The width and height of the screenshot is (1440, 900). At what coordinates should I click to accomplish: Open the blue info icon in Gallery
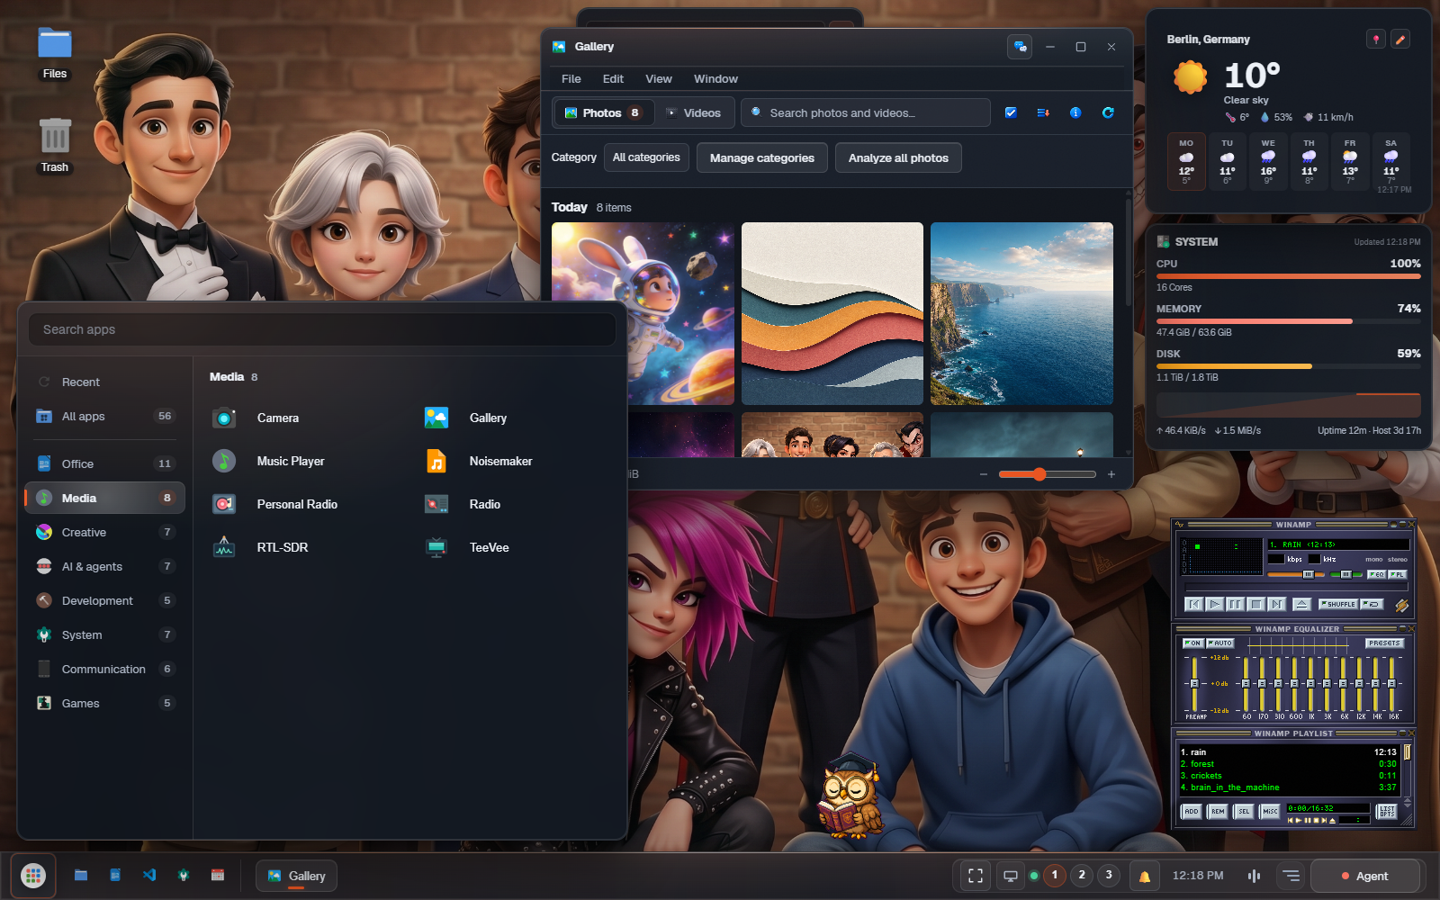(1075, 113)
